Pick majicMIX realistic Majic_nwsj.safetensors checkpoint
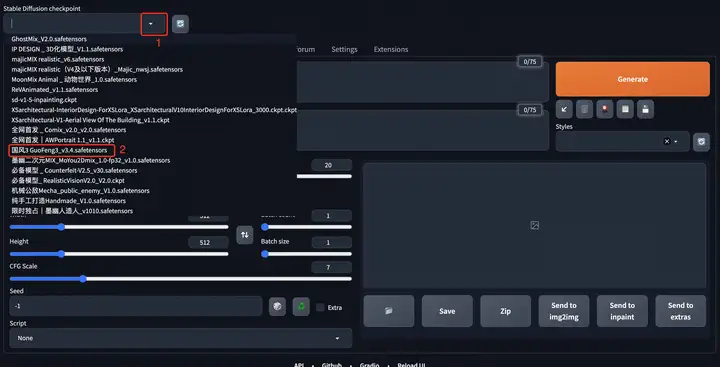Image resolution: width=720 pixels, height=367 pixels. (97, 69)
